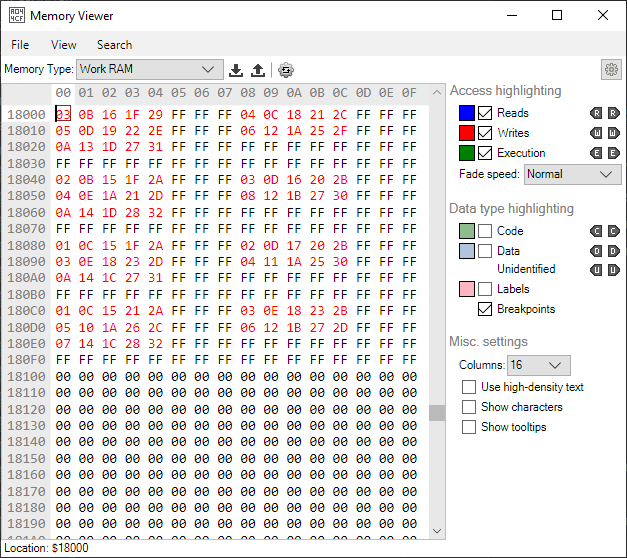Click the Location $18000 status bar text
Viewport: 627px width, 558px height.
[x=46, y=548]
